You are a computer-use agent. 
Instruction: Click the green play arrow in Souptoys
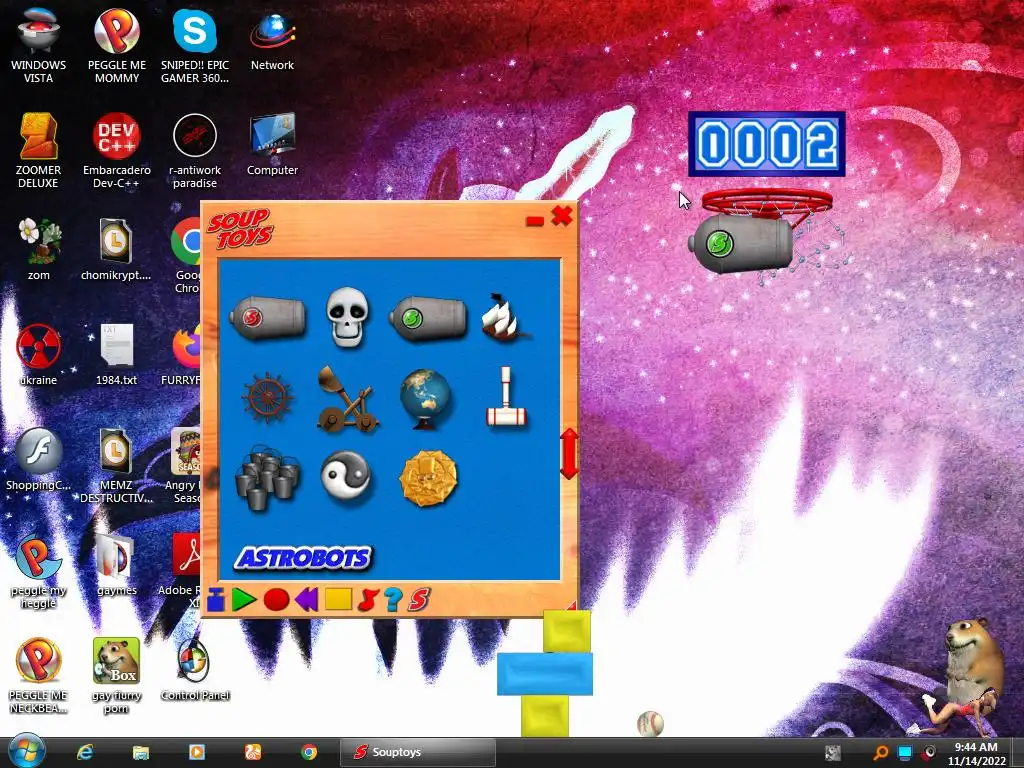coord(244,600)
